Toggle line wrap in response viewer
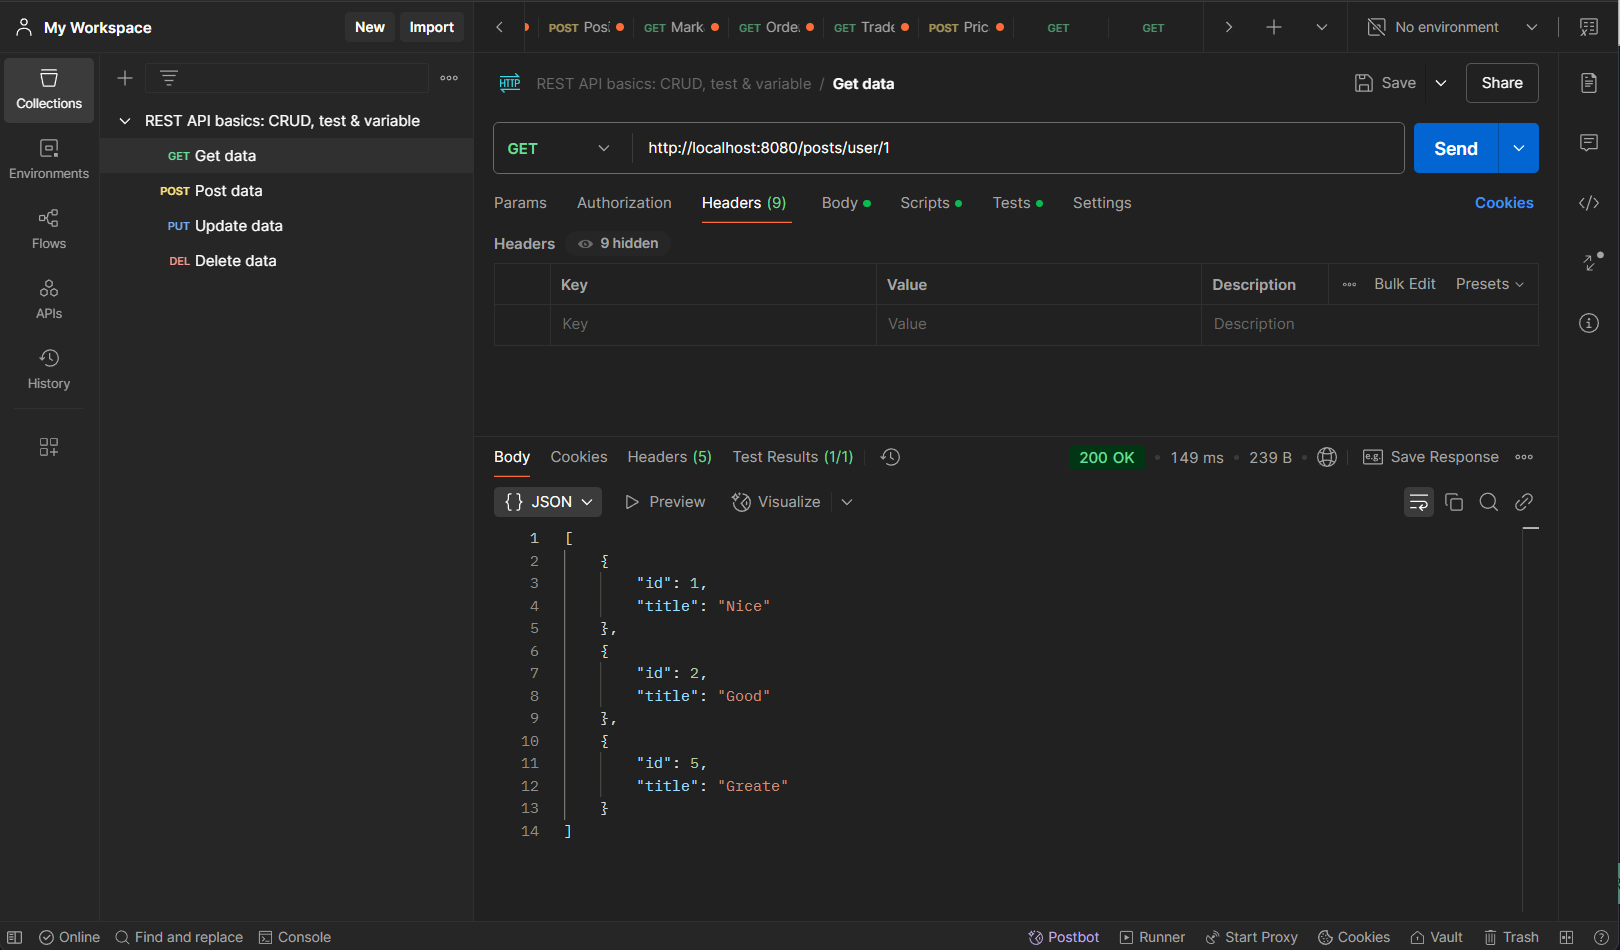Screen dimensions: 1620x950 click(x=1419, y=502)
